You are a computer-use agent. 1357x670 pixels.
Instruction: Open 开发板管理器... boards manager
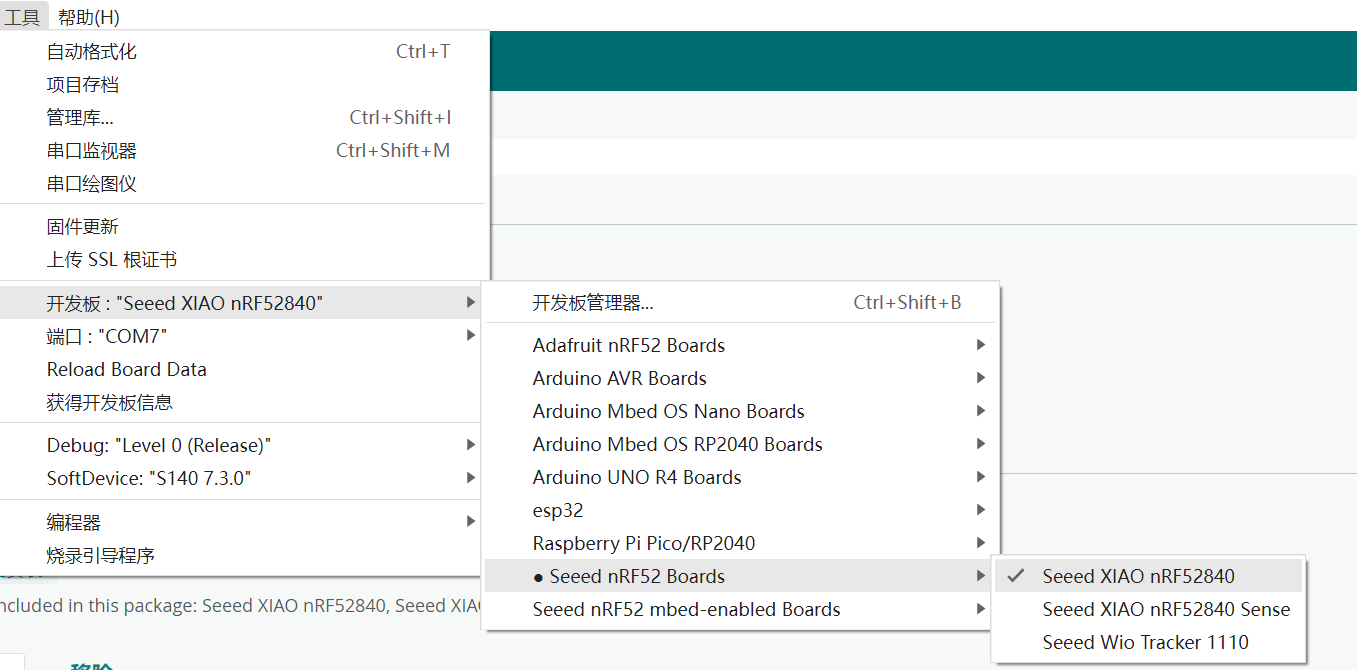click(x=741, y=303)
